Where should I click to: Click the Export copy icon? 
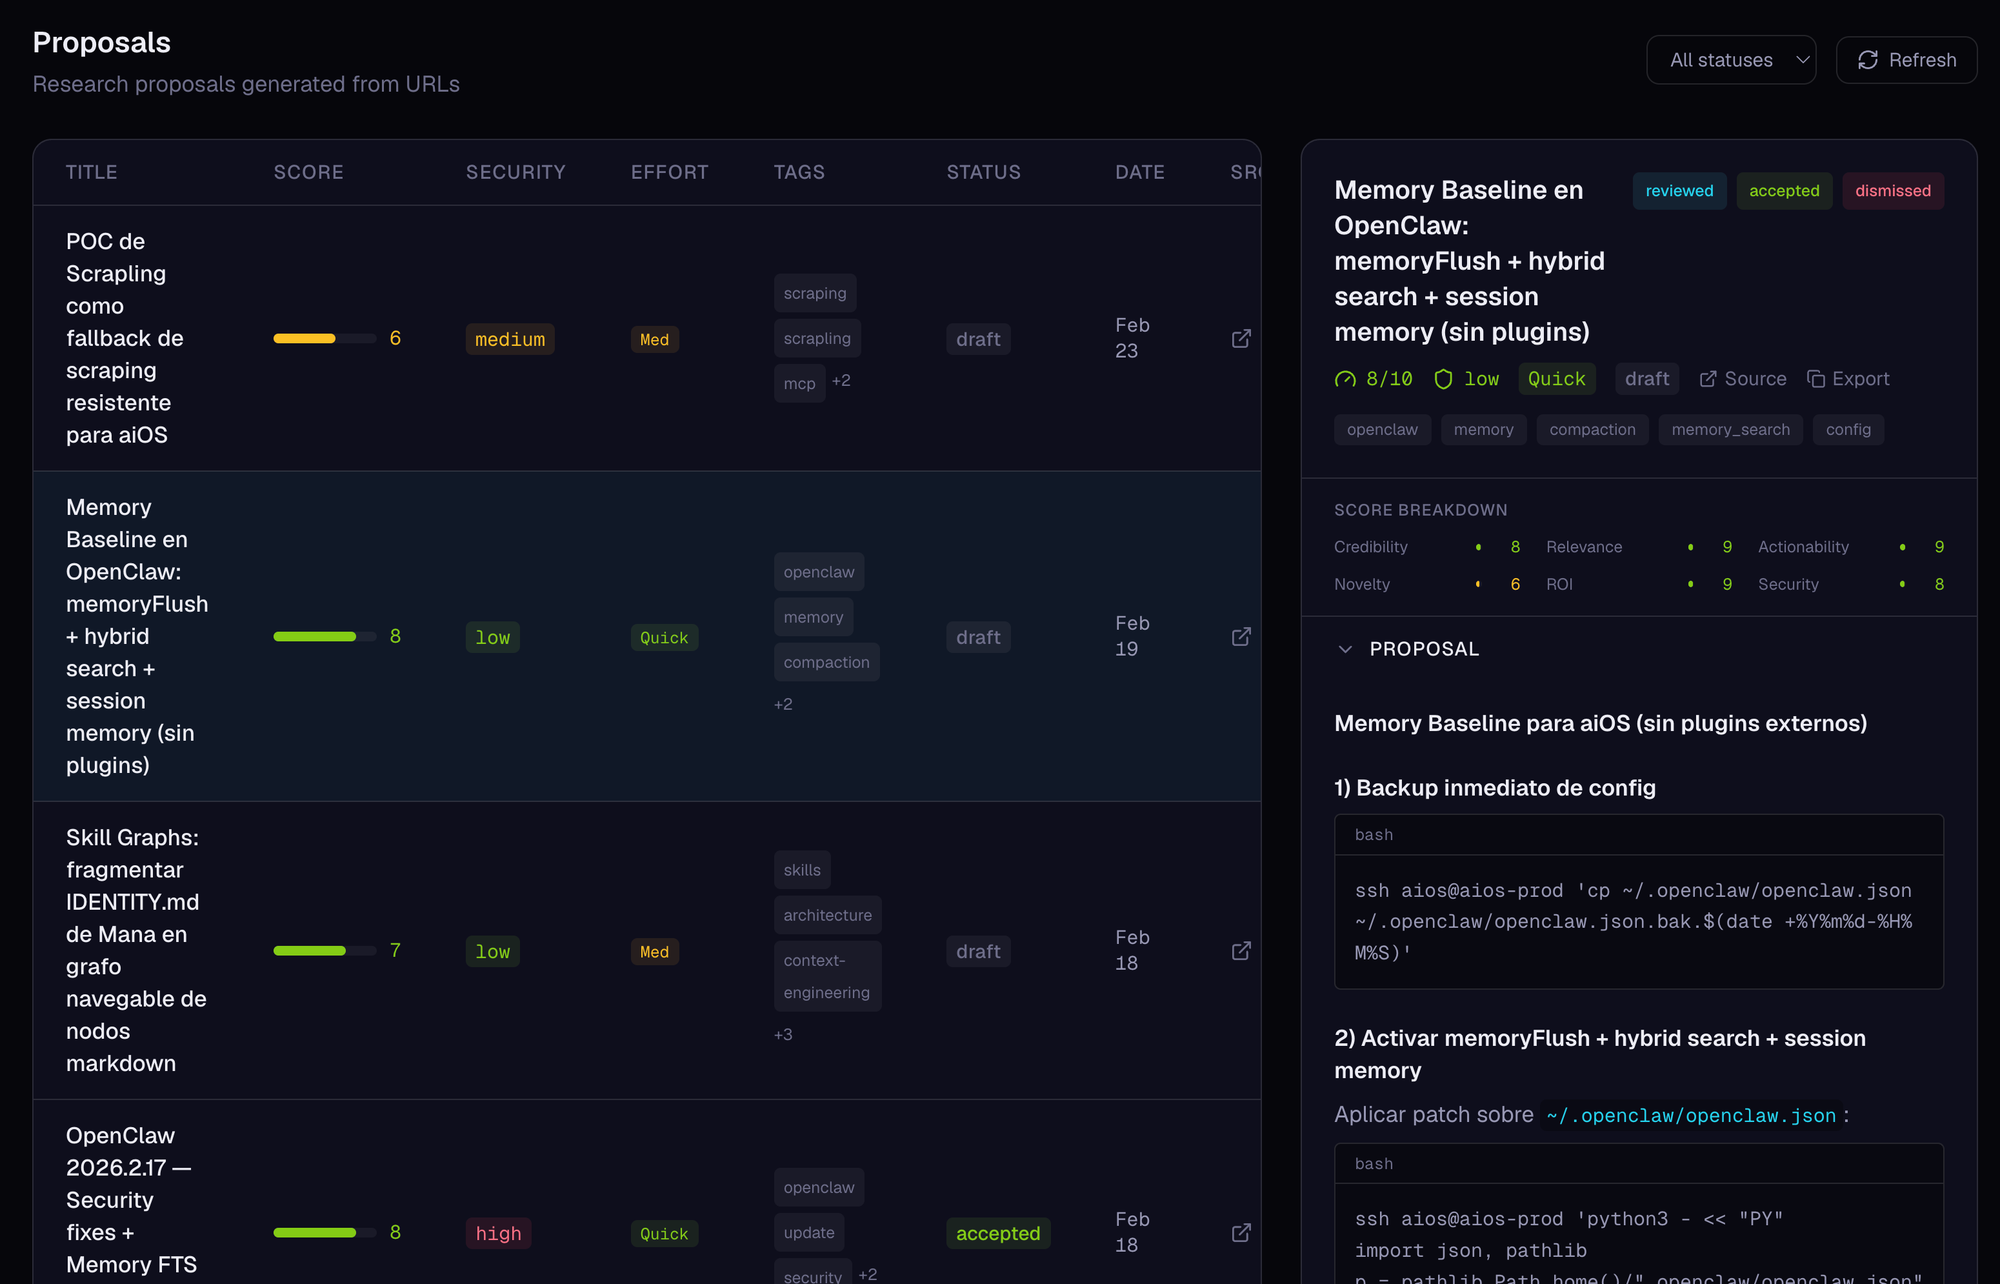[1816, 379]
